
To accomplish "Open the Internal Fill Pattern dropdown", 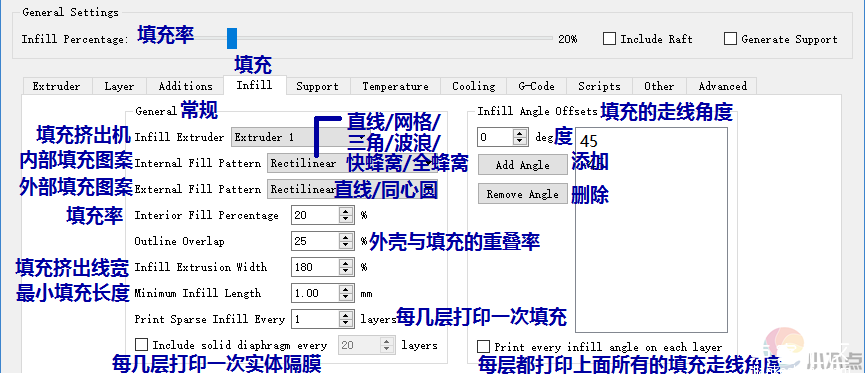I will tap(353, 163).
